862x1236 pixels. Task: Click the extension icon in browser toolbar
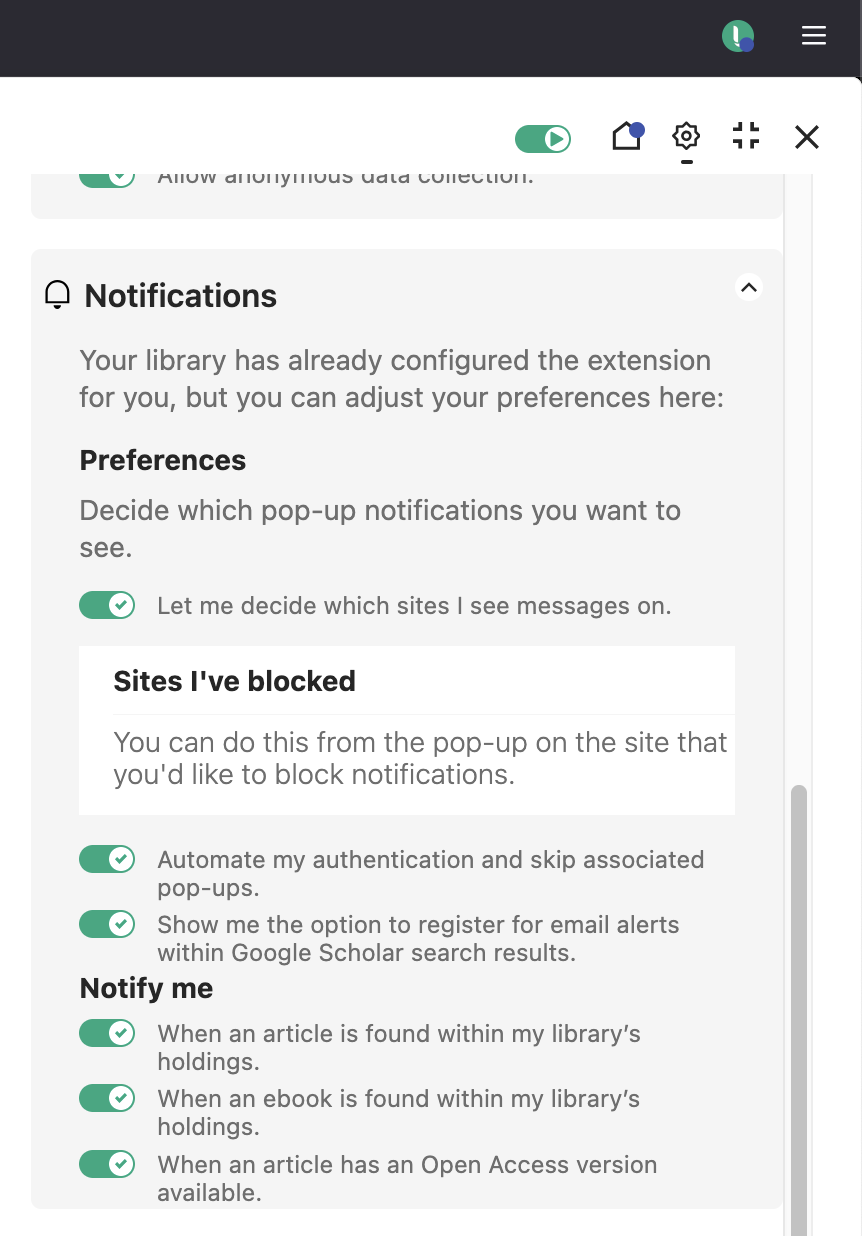(x=737, y=37)
